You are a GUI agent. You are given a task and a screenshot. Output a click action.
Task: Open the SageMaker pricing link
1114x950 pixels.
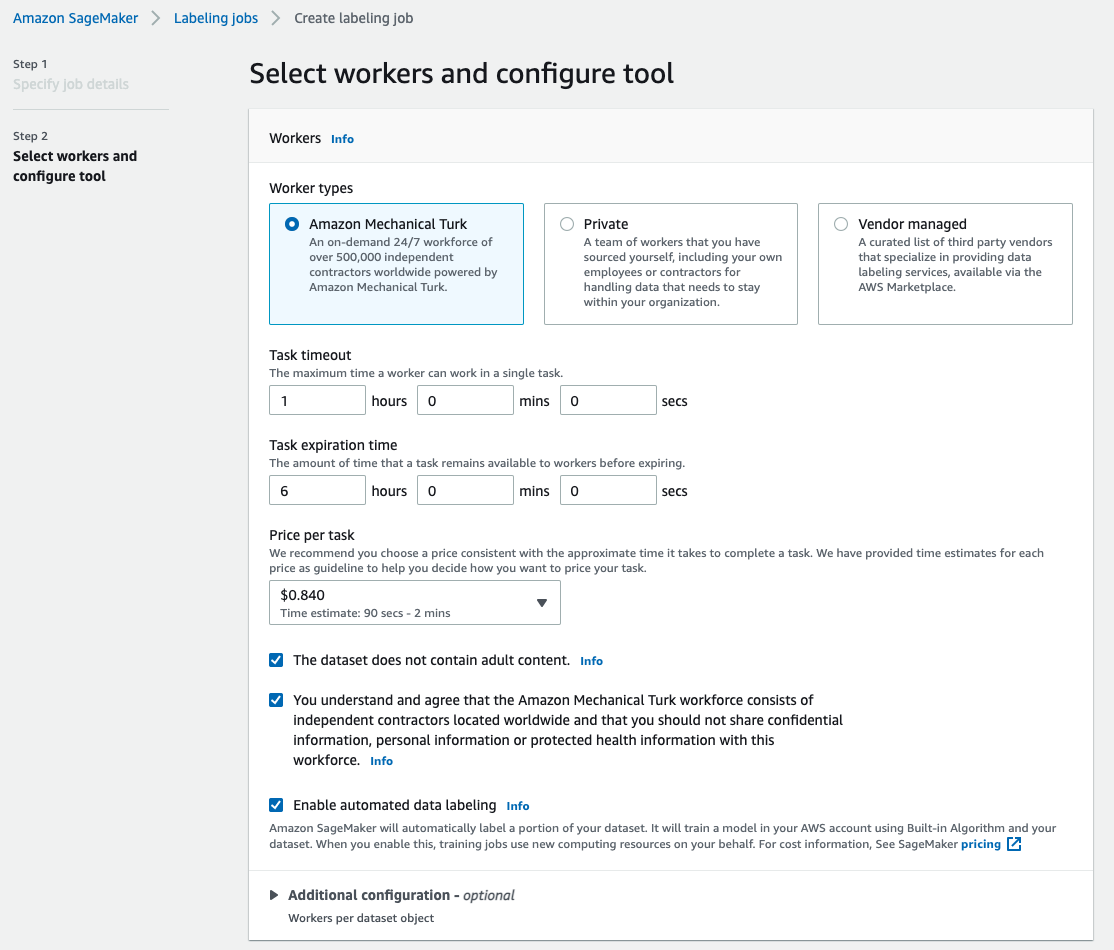[x=980, y=844]
